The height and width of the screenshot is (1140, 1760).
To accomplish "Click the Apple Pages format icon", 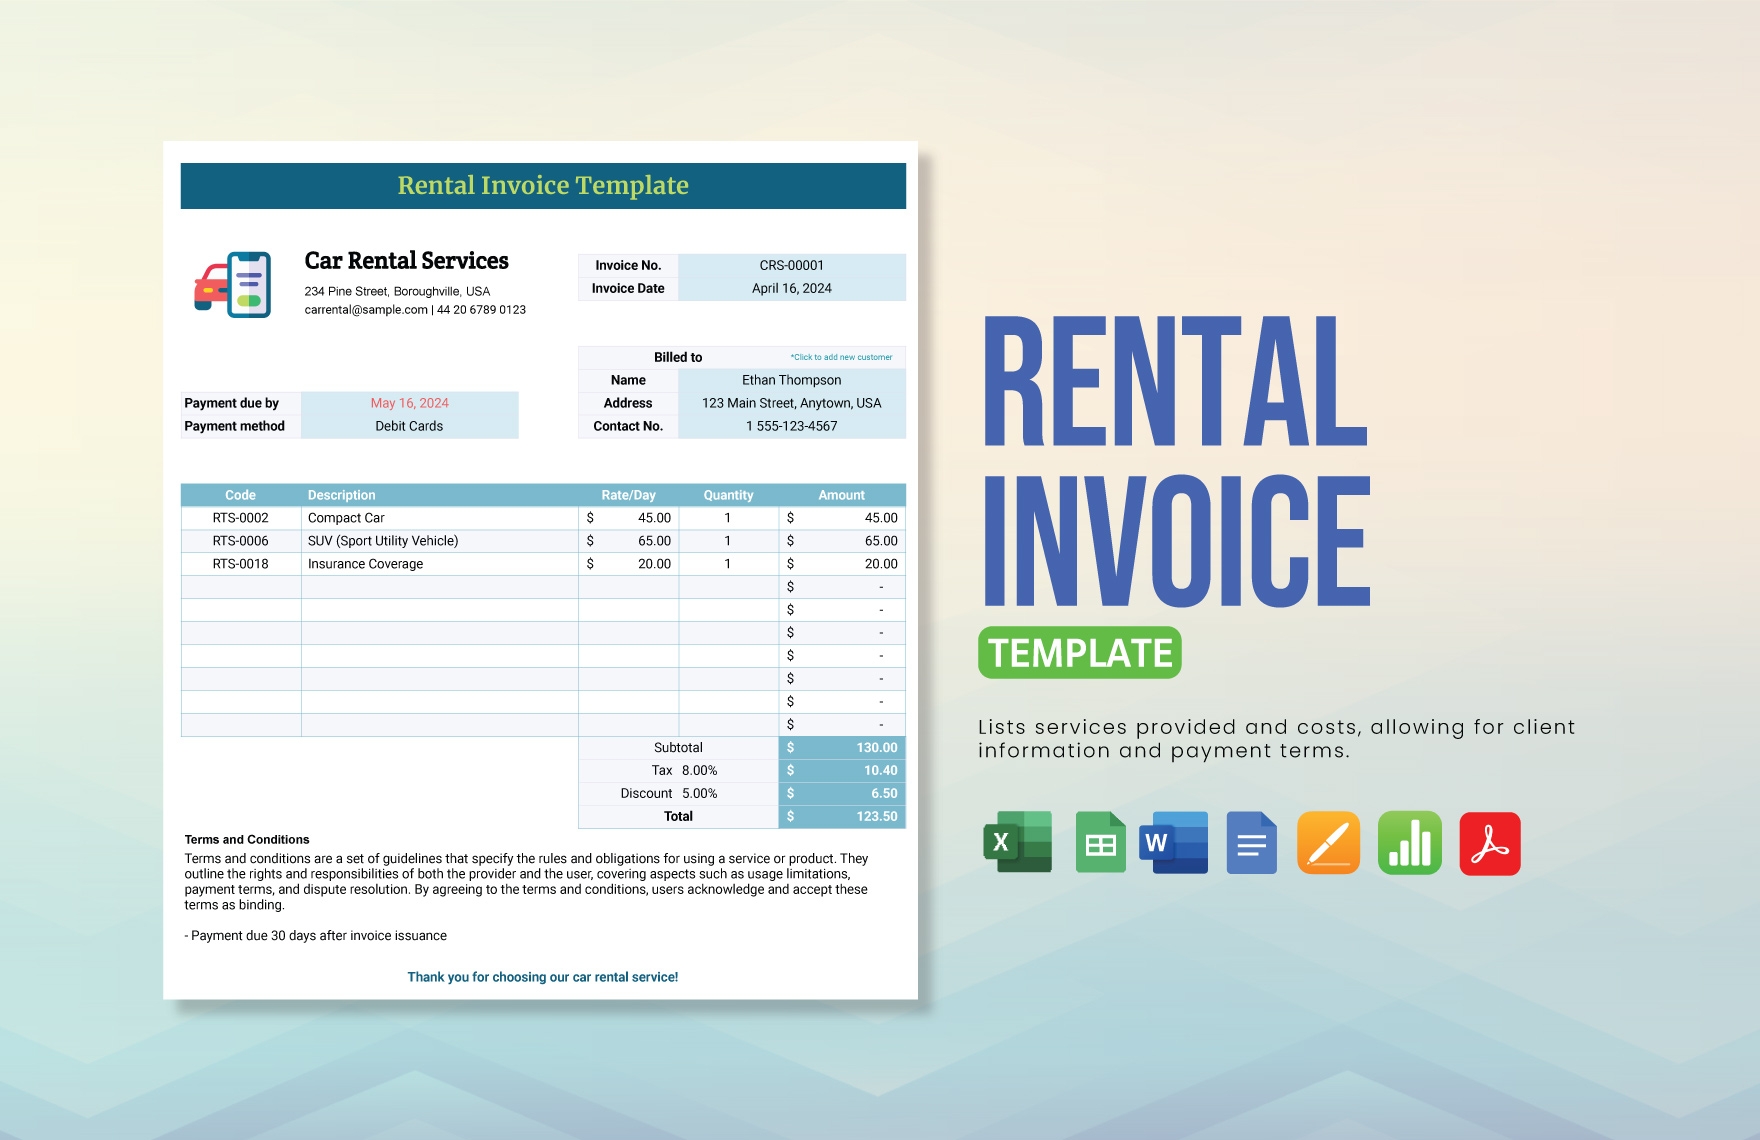I will tap(1328, 842).
